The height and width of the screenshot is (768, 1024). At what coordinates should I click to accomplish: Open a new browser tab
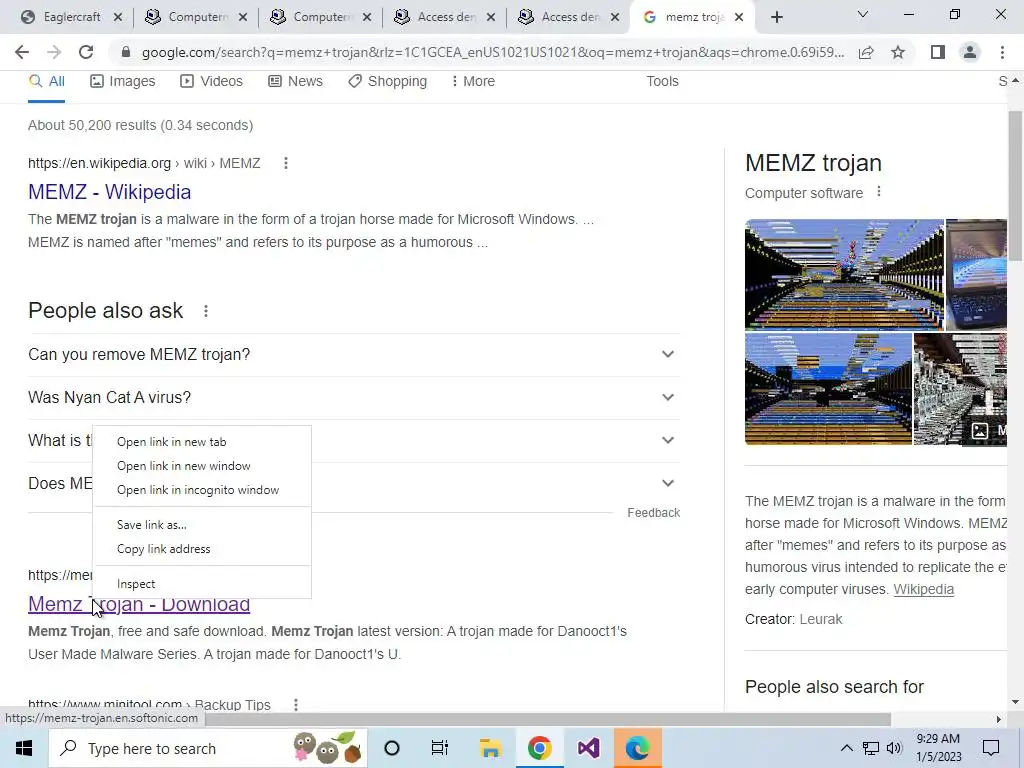coord(776,18)
